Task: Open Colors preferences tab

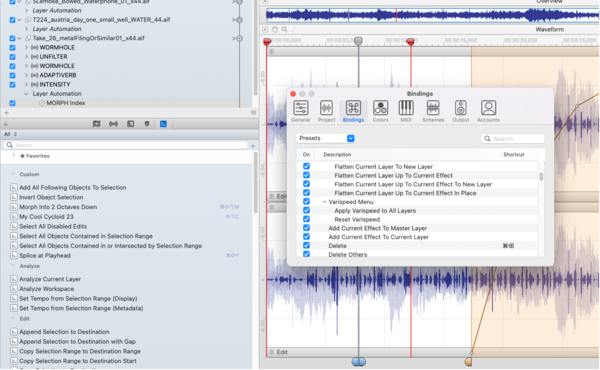Action: coord(380,111)
